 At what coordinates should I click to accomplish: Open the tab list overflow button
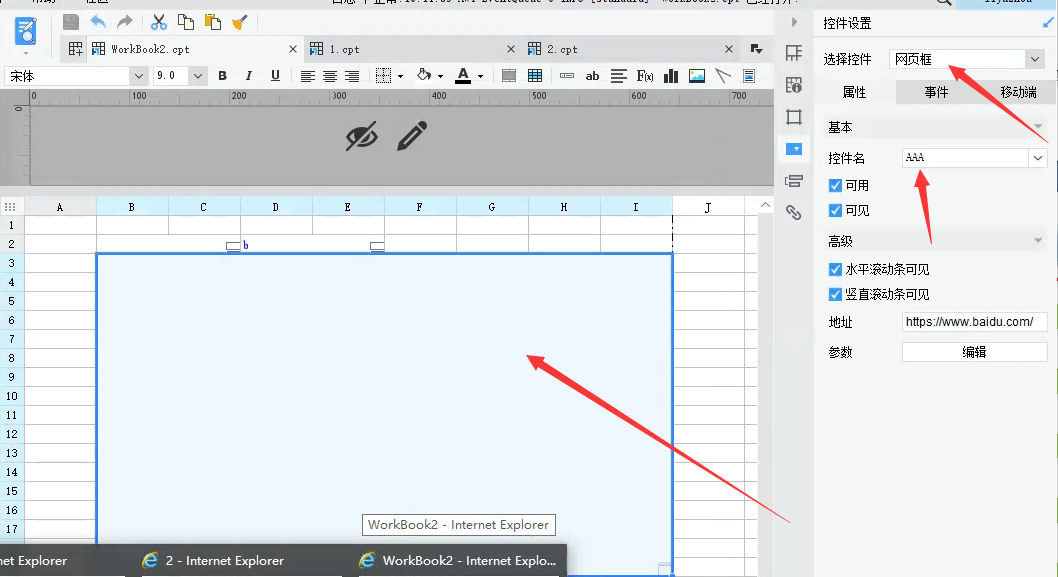[x=756, y=49]
